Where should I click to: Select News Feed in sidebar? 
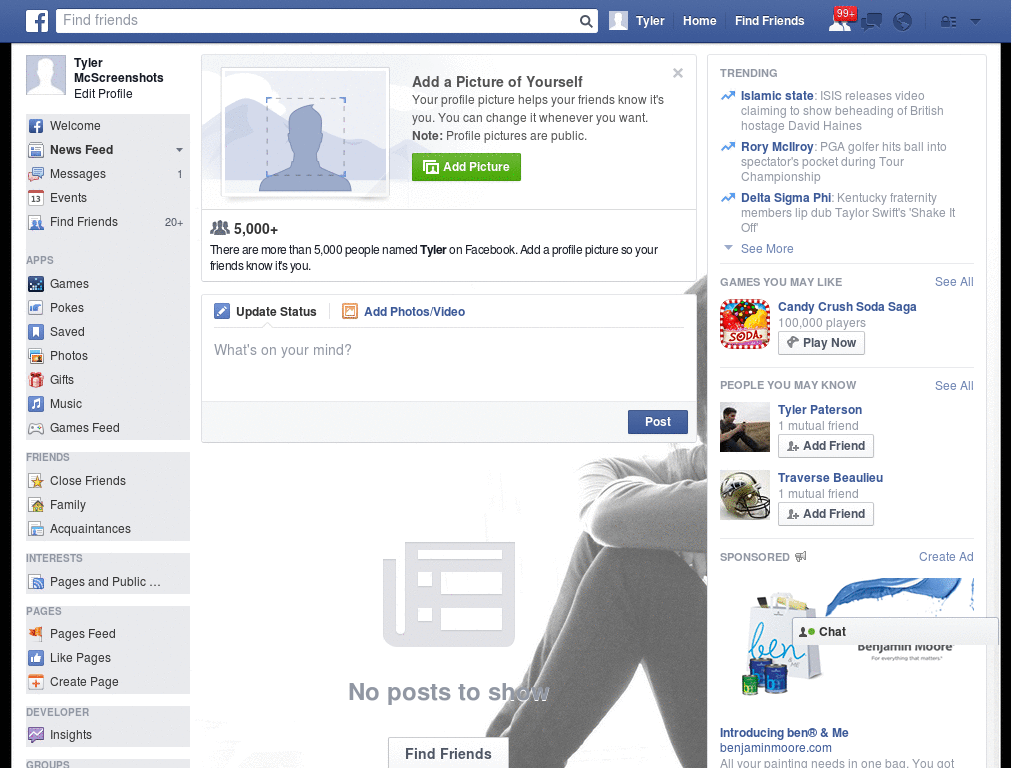pos(81,150)
